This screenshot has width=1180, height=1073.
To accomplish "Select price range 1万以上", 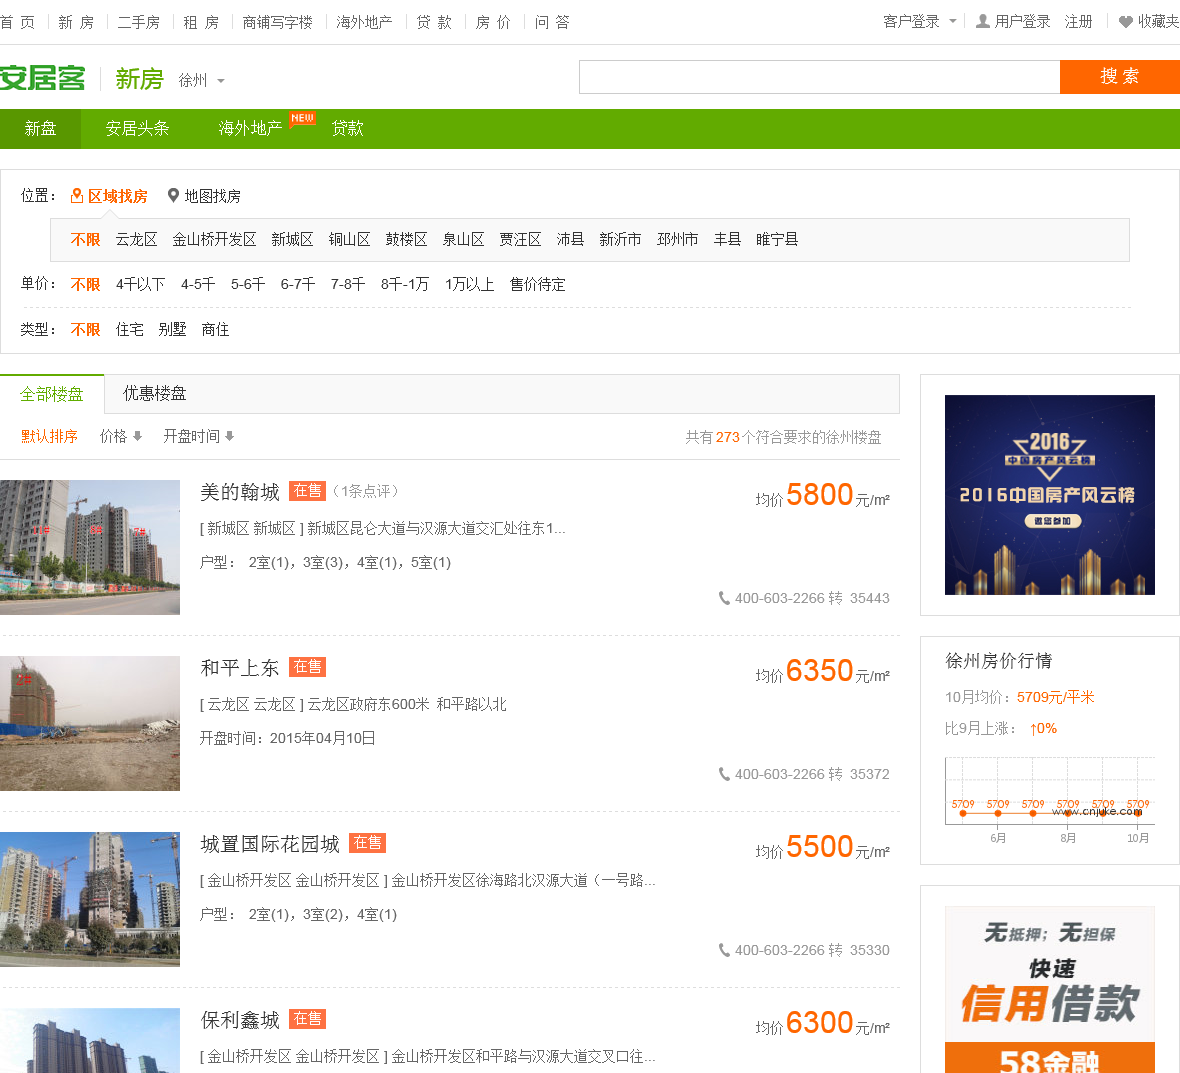I will tap(470, 284).
